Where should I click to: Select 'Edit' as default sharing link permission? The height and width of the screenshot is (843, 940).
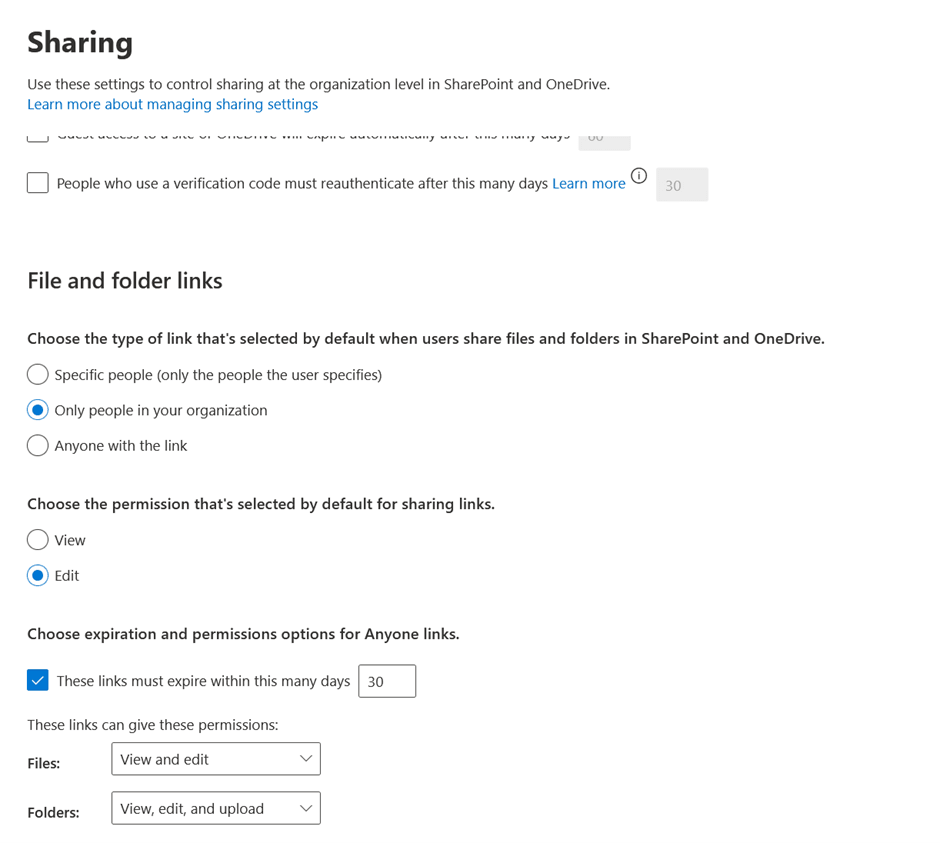37,575
